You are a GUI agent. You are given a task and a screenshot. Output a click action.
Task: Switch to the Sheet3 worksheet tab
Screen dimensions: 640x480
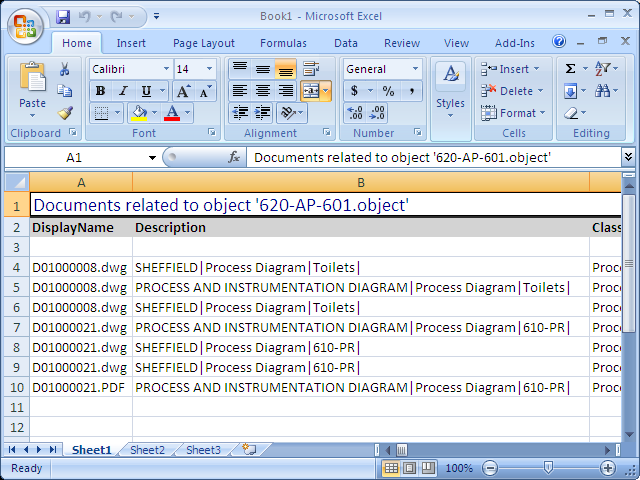pos(203,450)
